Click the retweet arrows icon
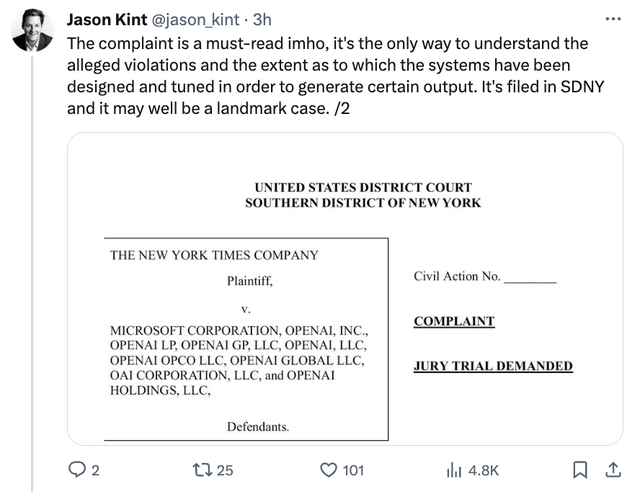This screenshot has width=640, height=492. pyautogui.click(x=195, y=469)
